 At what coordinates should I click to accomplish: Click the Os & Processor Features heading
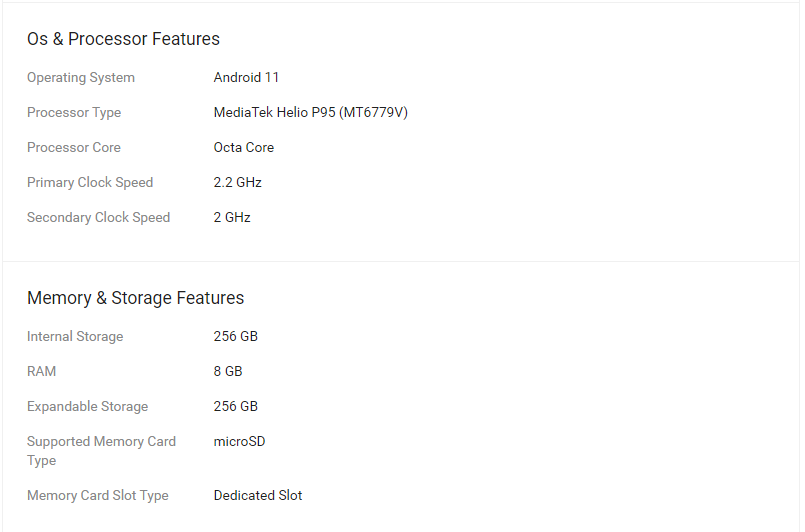(123, 39)
